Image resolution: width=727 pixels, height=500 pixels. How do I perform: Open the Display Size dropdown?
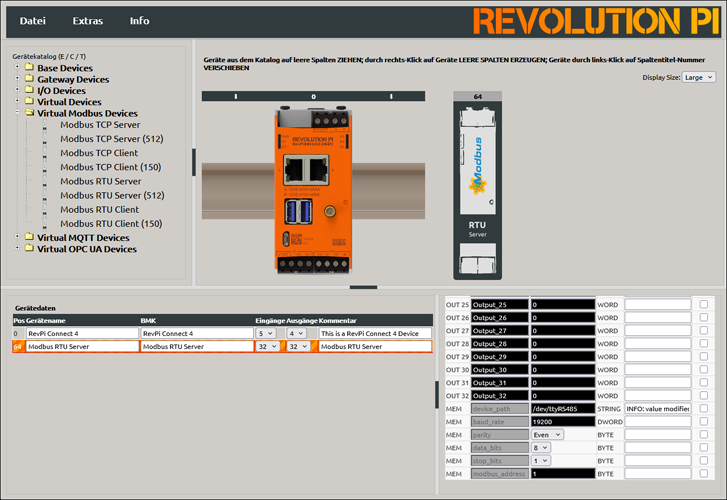pos(699,77)
